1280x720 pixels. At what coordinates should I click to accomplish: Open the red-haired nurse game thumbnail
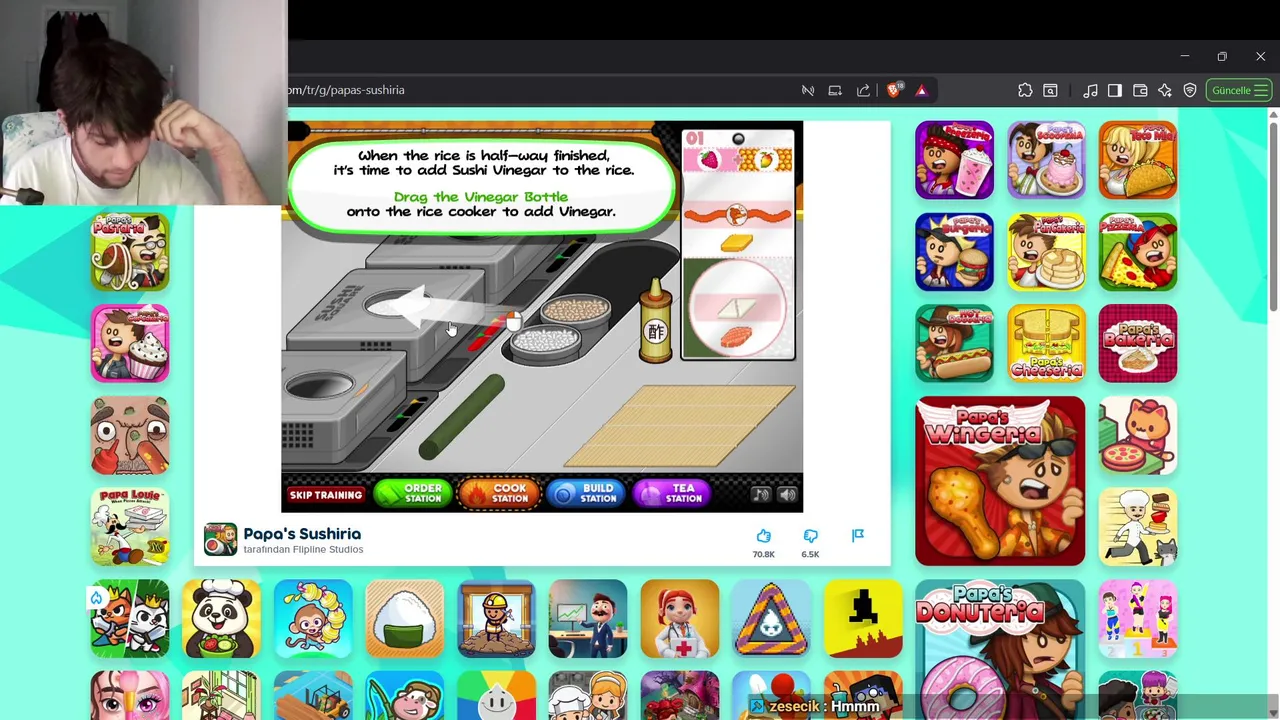(680, 619)
